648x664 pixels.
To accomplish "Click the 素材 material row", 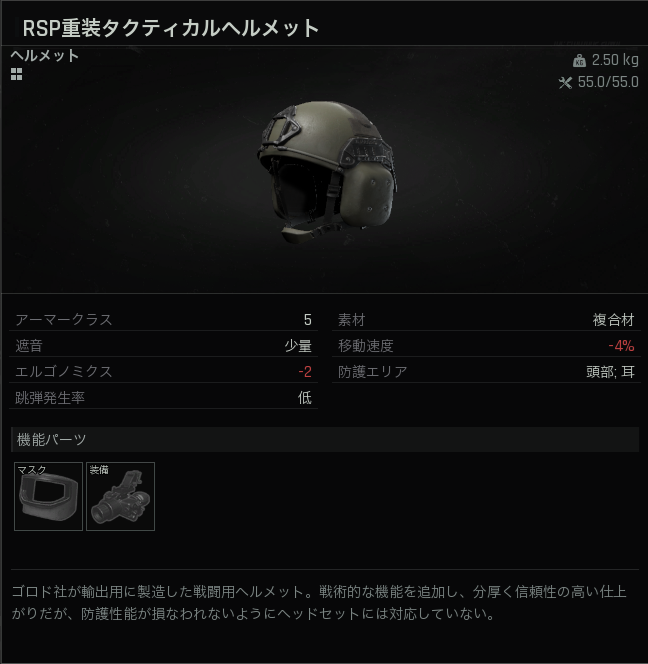I will pyautogui.click(x=486, y=320).
